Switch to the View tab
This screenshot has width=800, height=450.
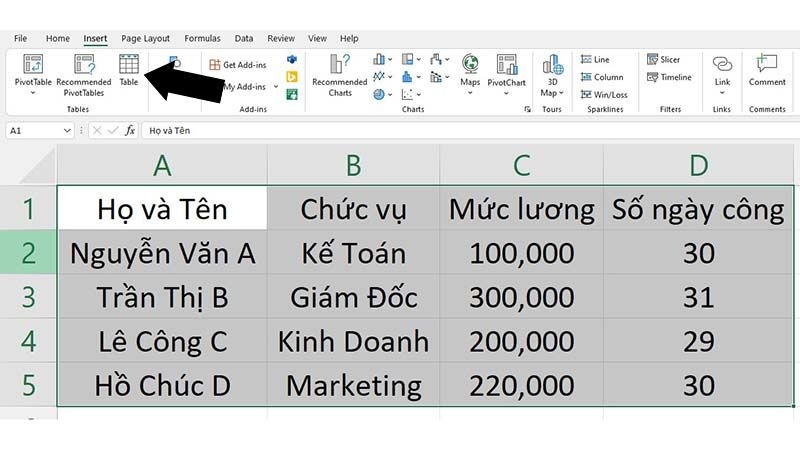point(317,38)
